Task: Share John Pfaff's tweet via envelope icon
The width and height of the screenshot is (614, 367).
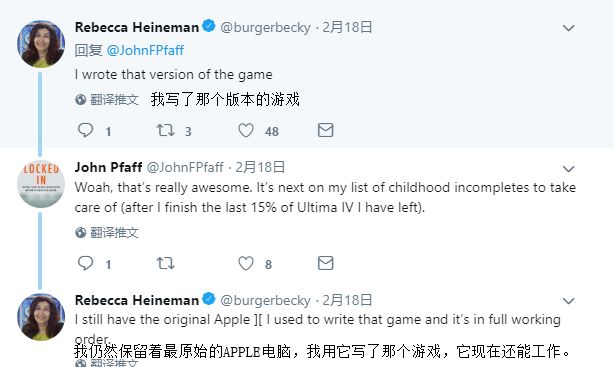Action: click(x=325, y=263)
